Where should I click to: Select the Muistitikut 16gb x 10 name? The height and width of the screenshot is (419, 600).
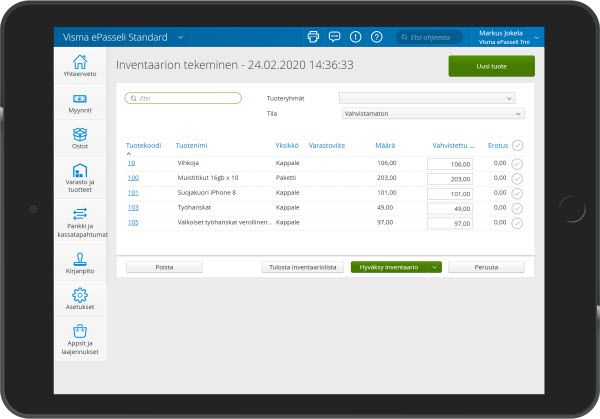click(x=208, y=178)
